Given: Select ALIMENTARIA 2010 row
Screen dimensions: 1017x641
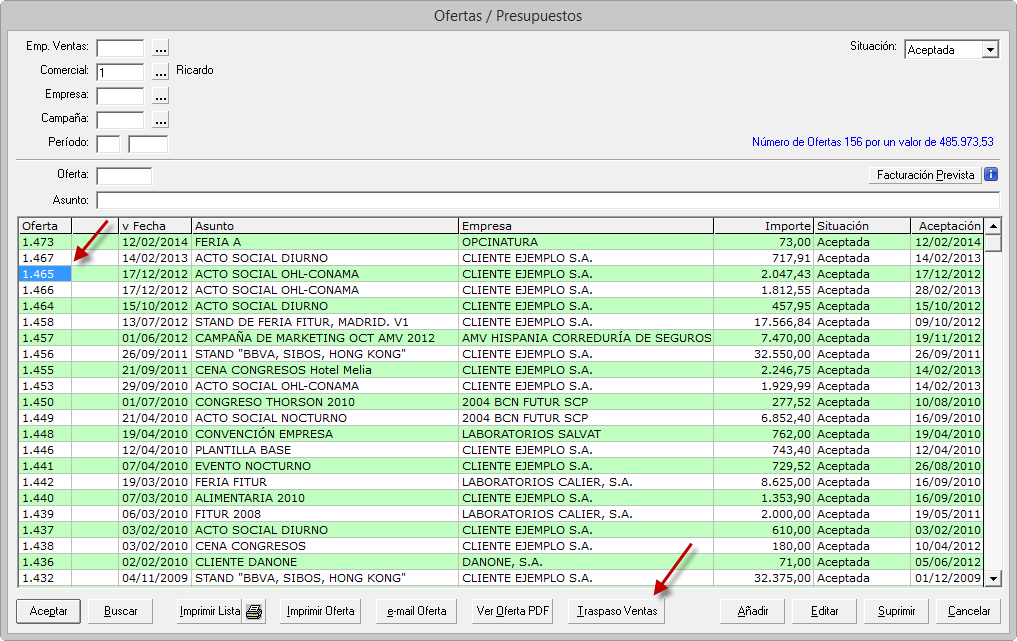Looking at the screenshot, I should tap(501, 498).
